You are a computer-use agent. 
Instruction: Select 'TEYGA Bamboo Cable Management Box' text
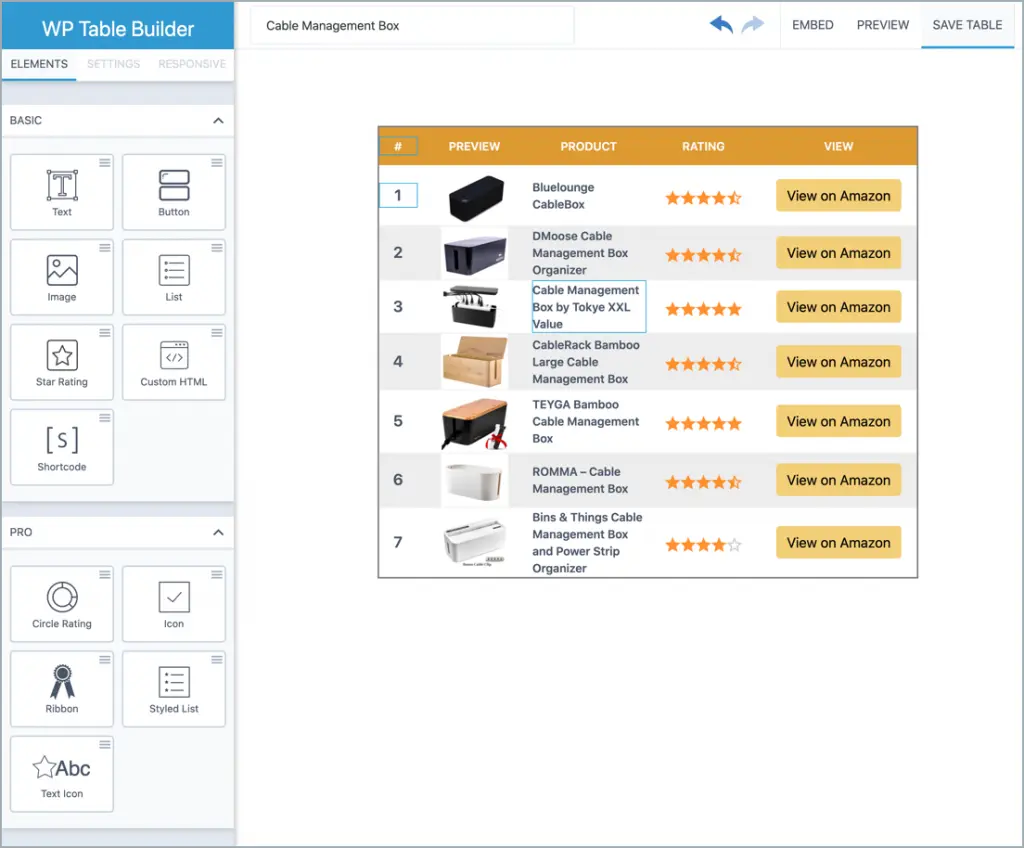586,421
